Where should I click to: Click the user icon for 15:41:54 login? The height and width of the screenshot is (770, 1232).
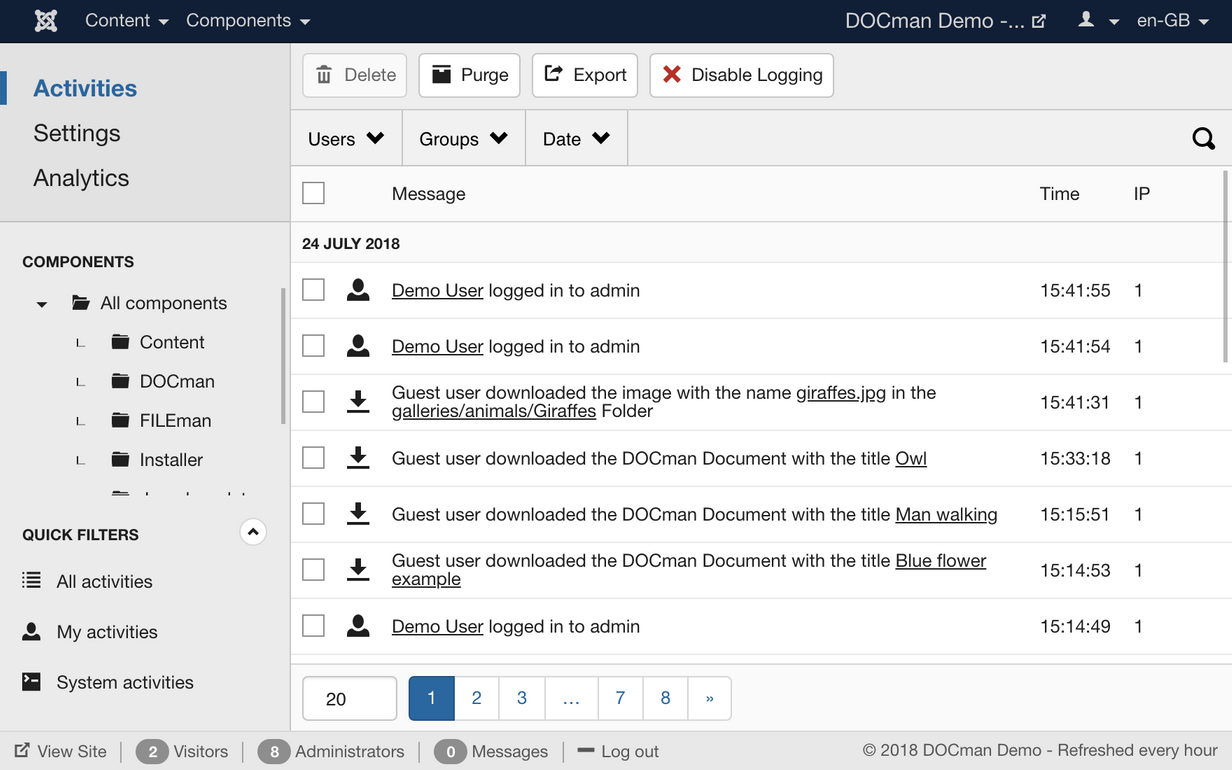click(358, 346)
